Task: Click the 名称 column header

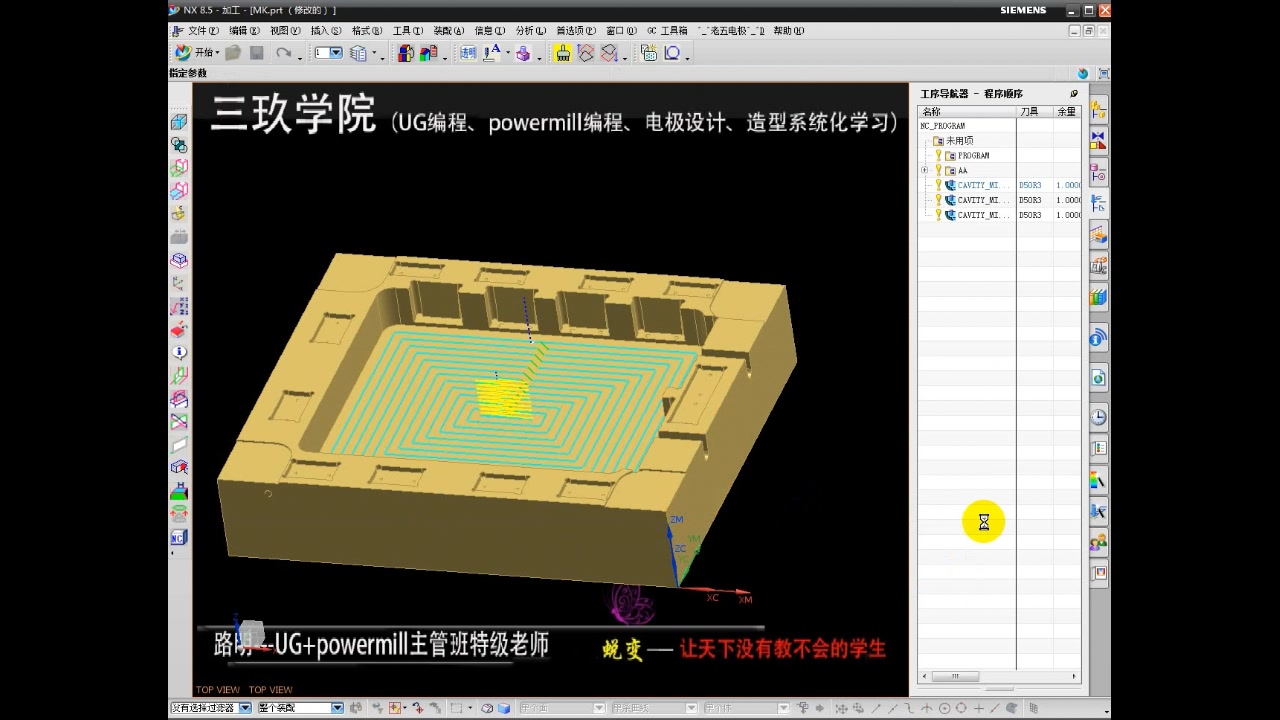Action: 967,112
